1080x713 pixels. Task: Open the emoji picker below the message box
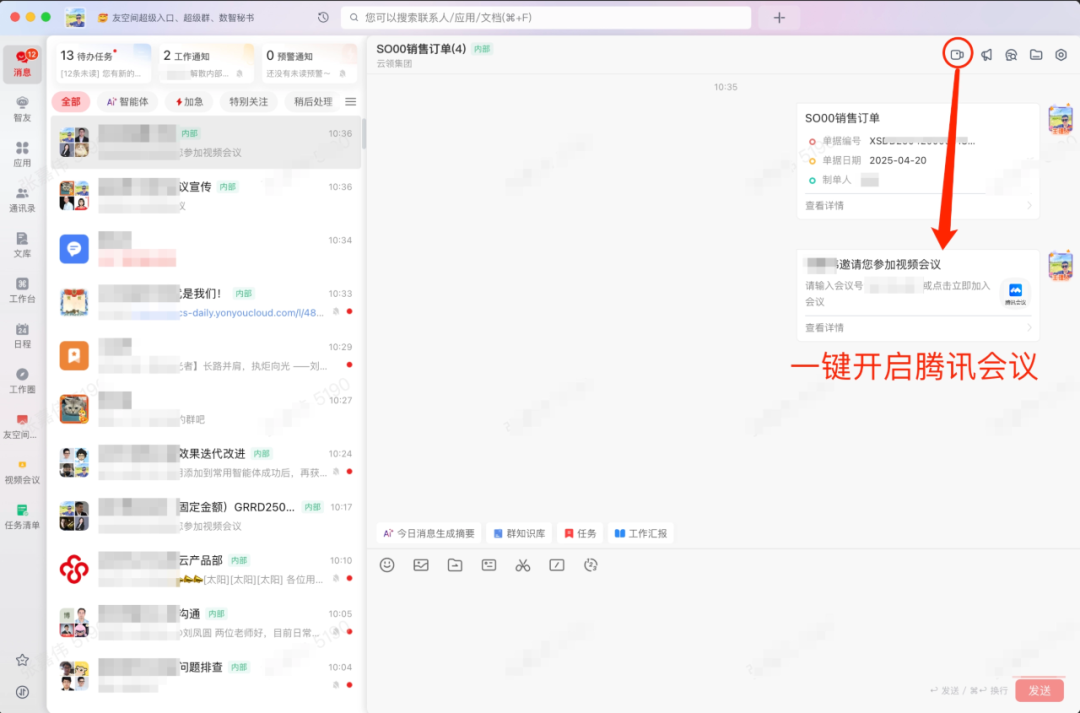(x=387, y=565)
